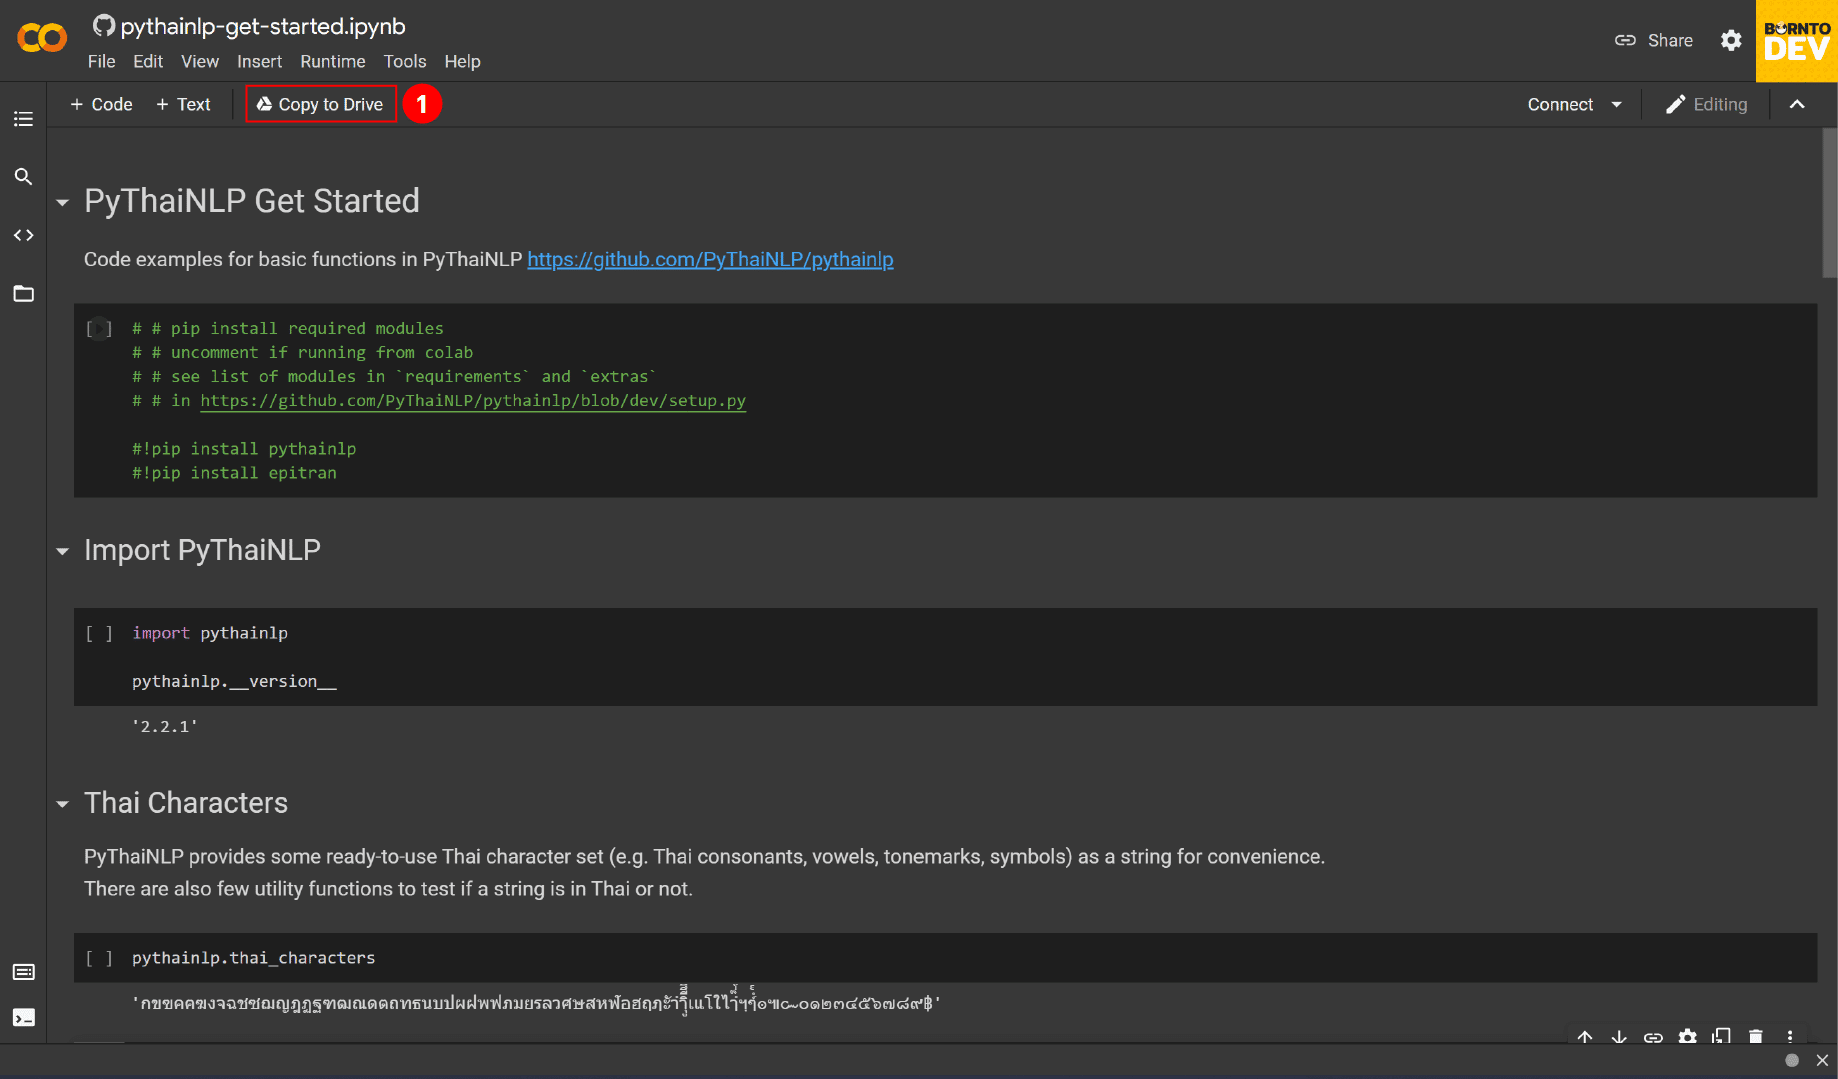Collapse the Import PyThaiNLP section
1838x1079 pixels.
tap(63, 551)
